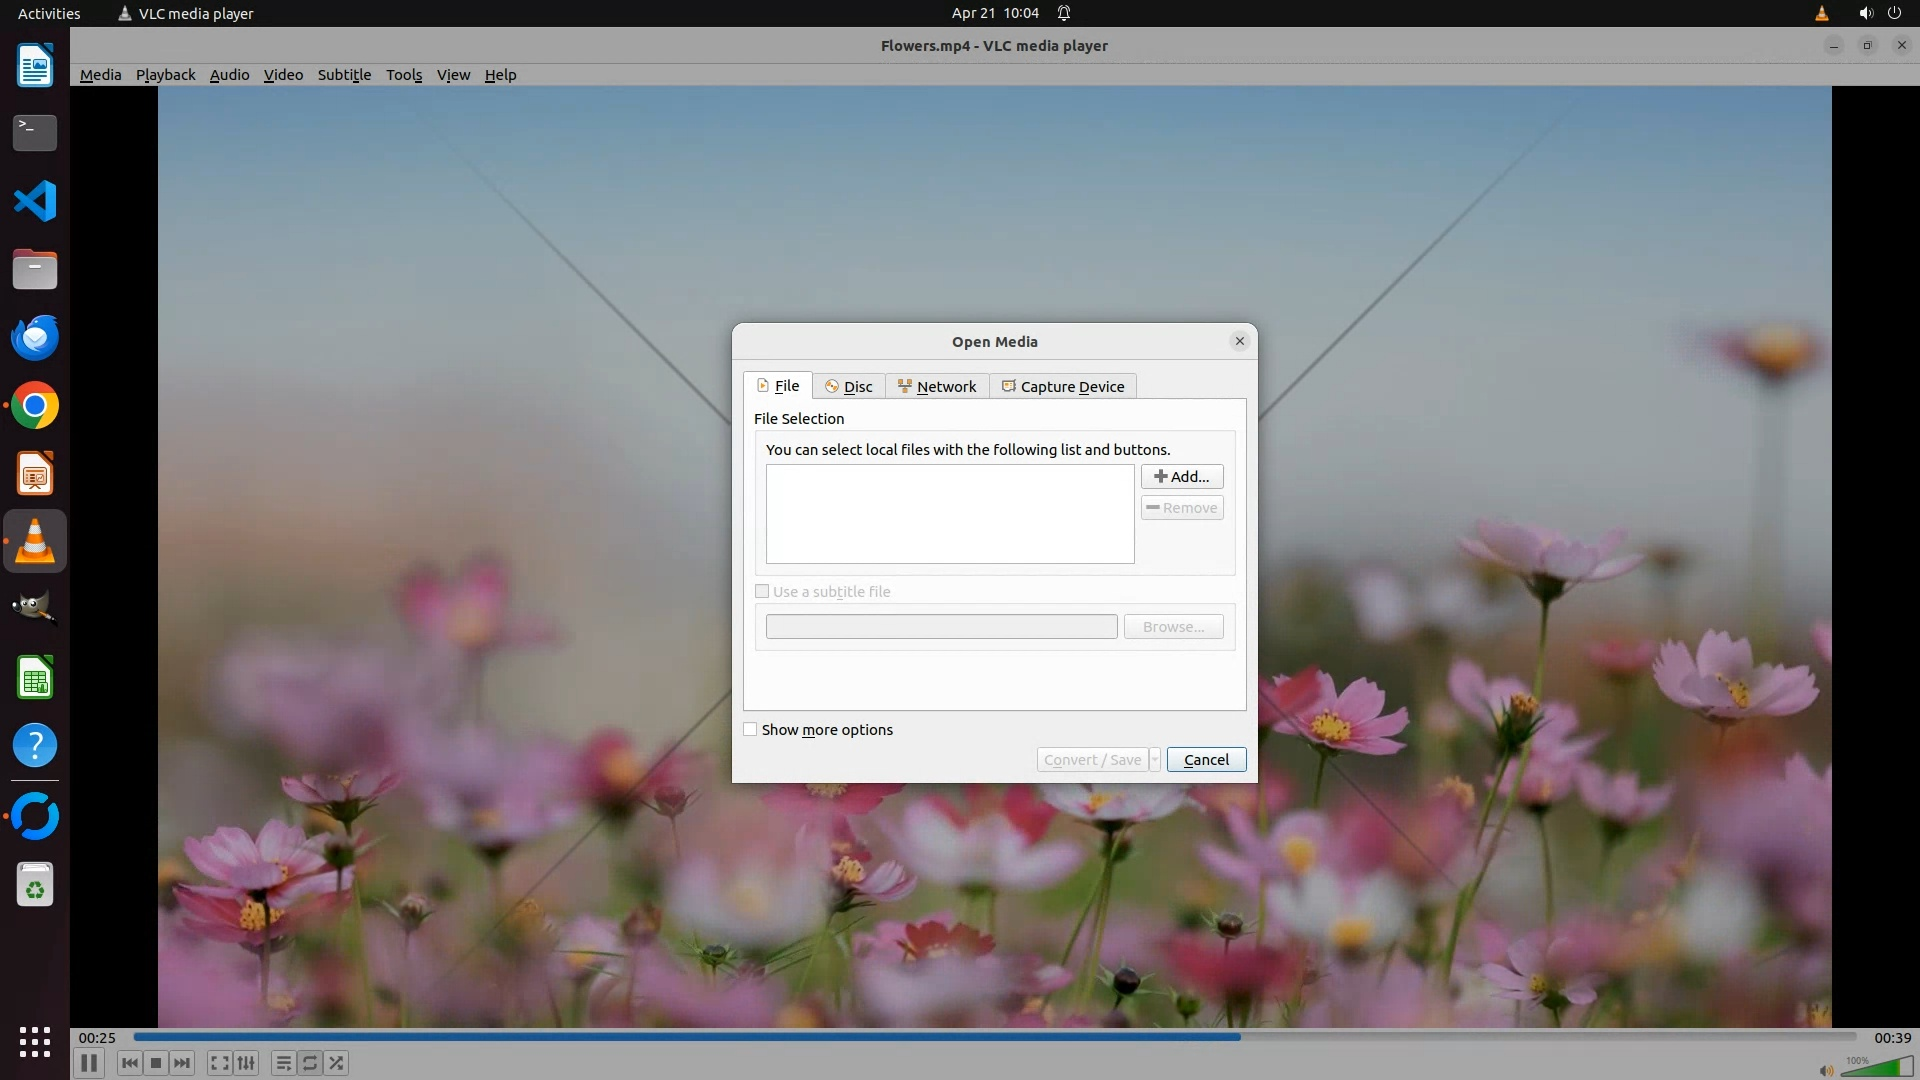This screenshot has height=1080, width=1920.
Task: Pause the playing video
Action: coord(88,1063)
